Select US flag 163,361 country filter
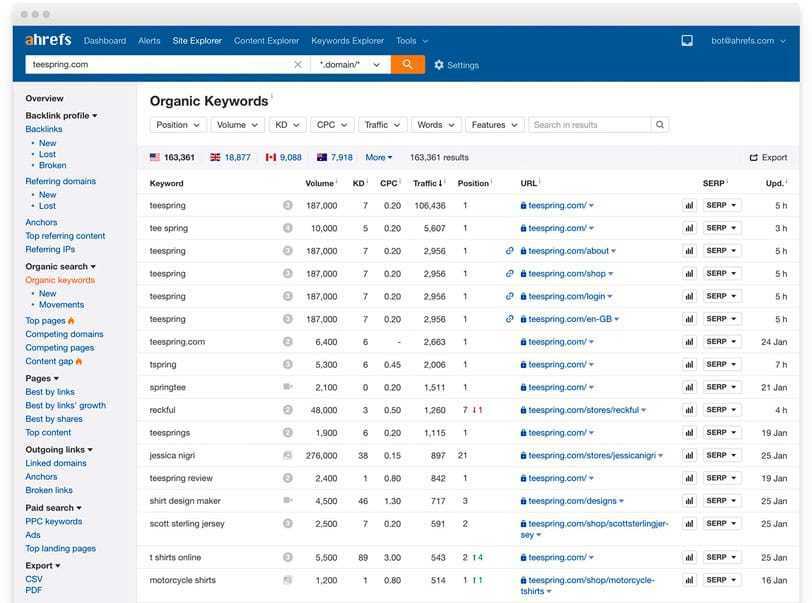Viewport: 812px width, 603px height. pyautogui.click(x=172, y=157)
